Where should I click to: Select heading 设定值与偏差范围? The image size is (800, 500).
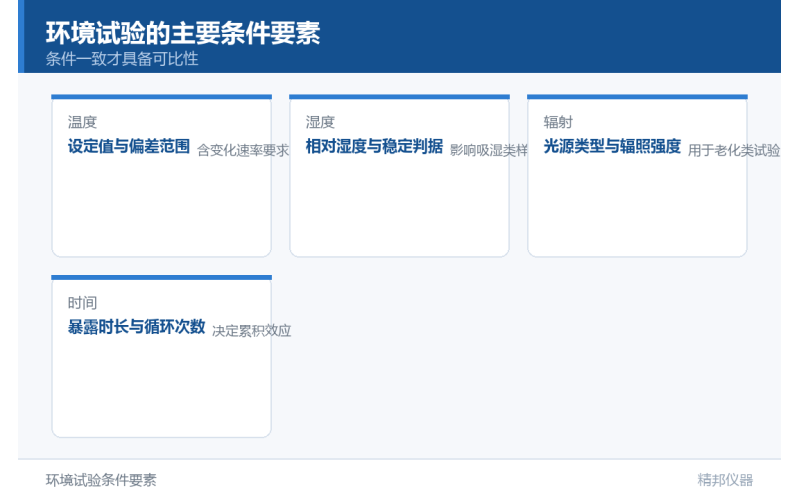(129, 146)
